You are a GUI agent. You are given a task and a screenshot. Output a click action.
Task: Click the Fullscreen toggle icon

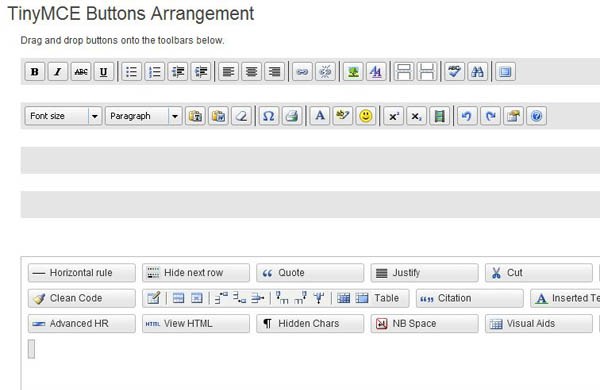point(505,72)
